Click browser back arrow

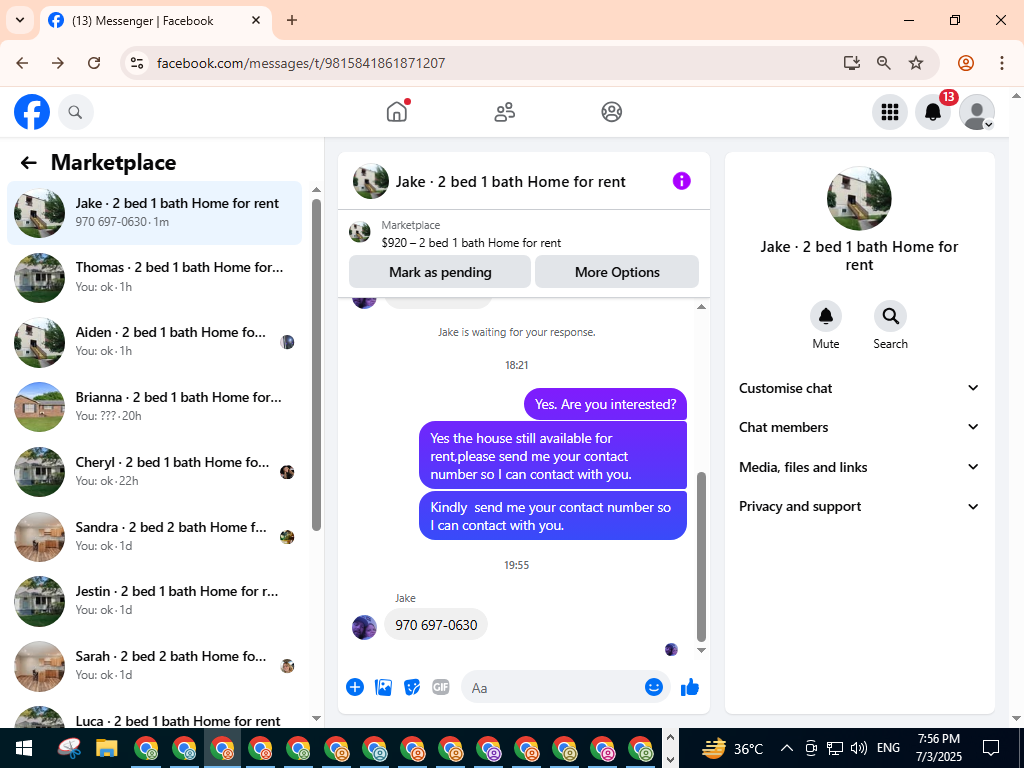point(22,63)
